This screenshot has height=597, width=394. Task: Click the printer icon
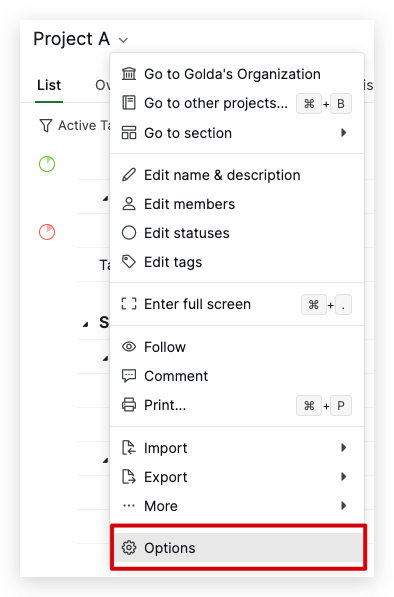pos(129,405)
